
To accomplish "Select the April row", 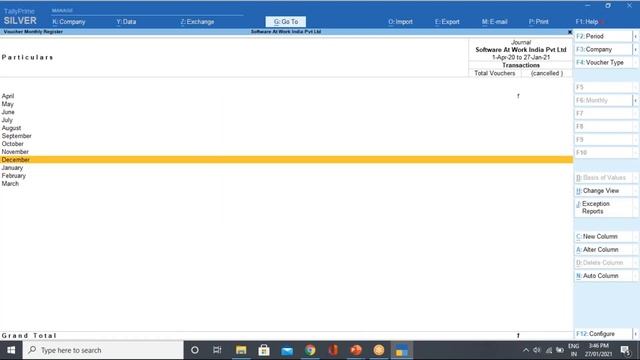I will [x=286, y=96].
